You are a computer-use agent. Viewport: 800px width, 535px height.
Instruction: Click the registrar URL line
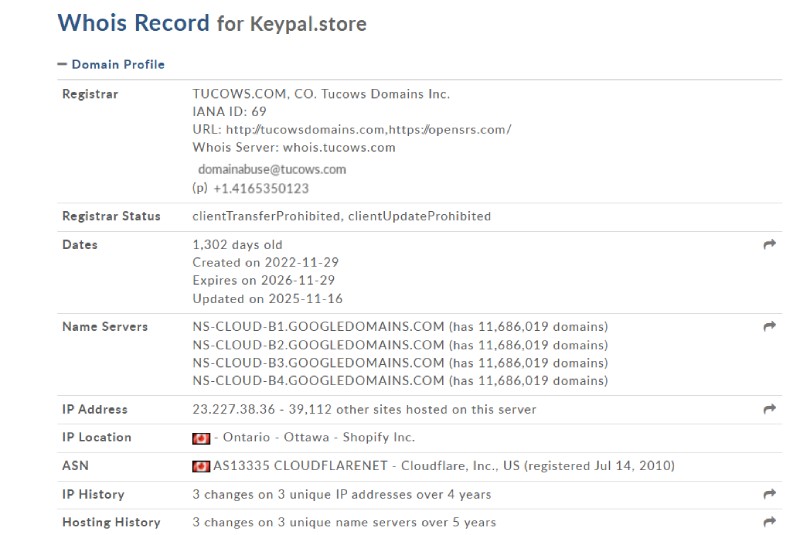coord(352,130)
